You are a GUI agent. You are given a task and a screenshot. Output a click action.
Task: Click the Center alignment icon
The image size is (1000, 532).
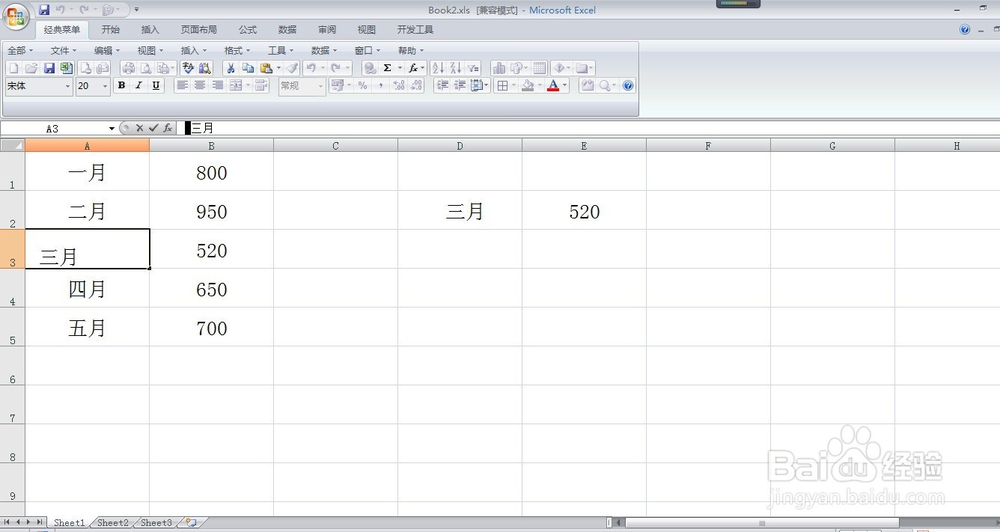[200, 85]
